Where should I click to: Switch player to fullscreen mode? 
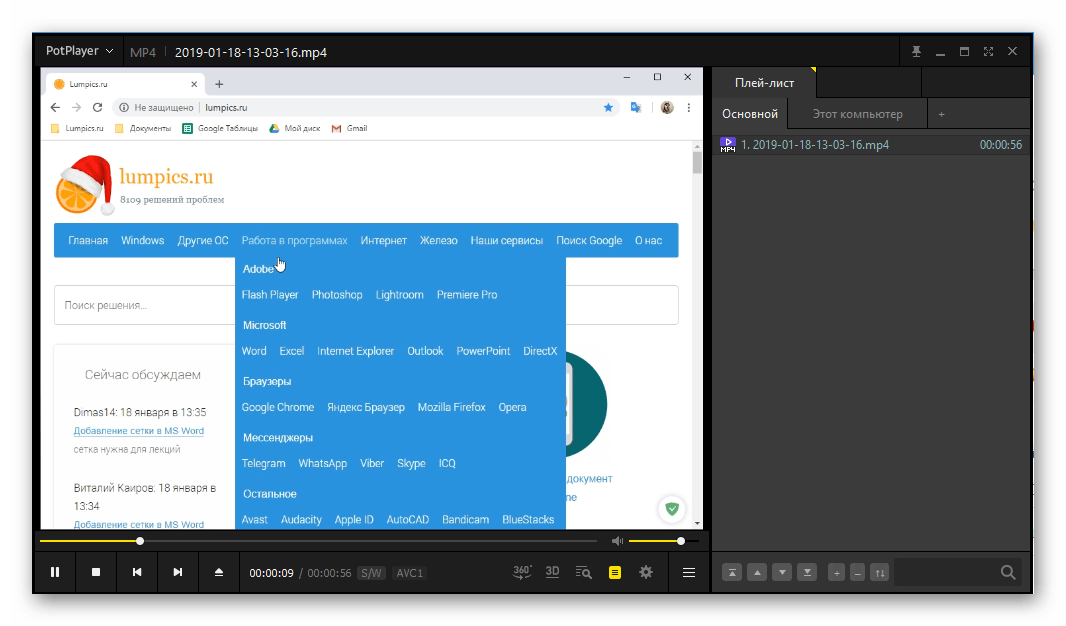(988, 52)
